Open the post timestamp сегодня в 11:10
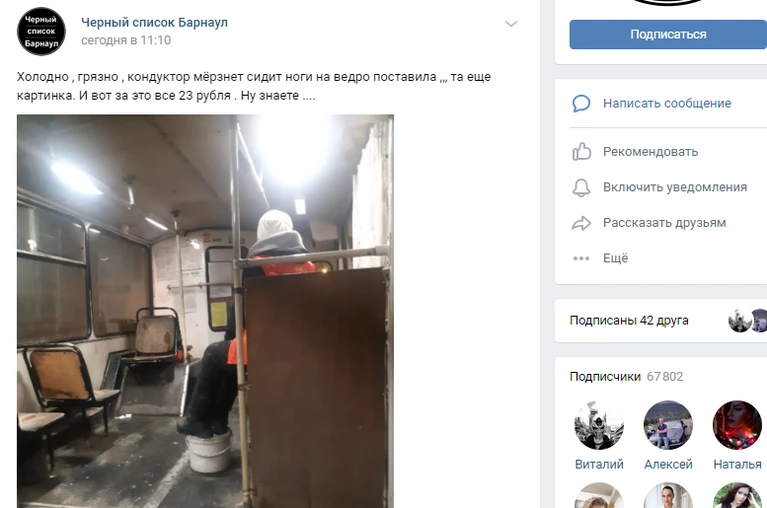Viewport: 767px width, 508px height. pos(126,40)
